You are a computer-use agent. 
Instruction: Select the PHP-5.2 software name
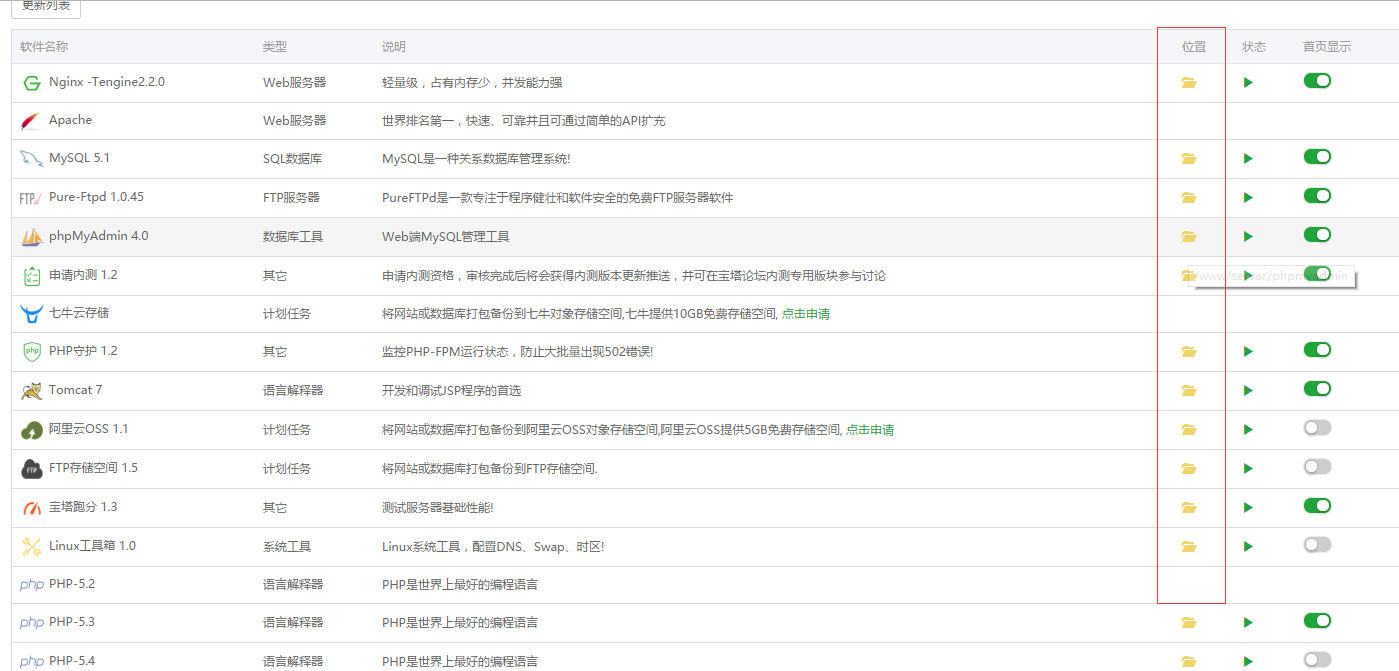click(x=72, y=584)
